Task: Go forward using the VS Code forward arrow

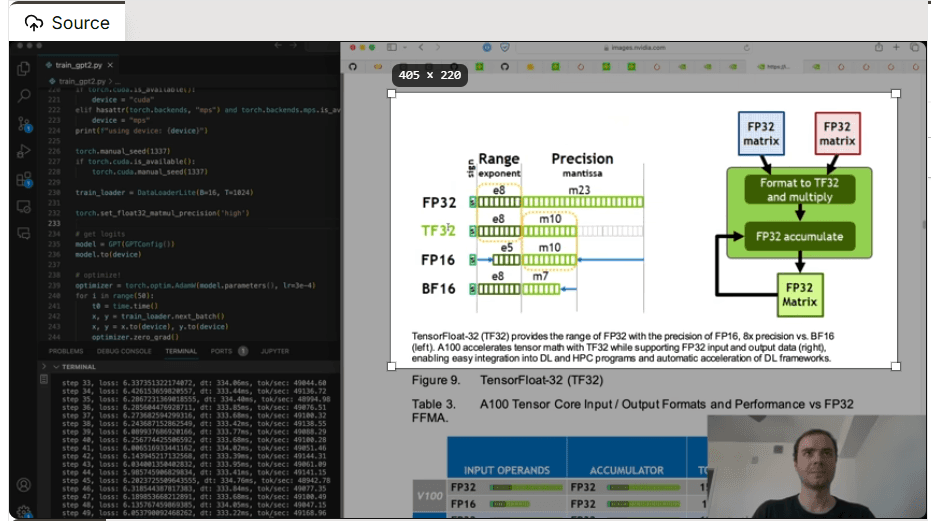Action: pos(293,46)
